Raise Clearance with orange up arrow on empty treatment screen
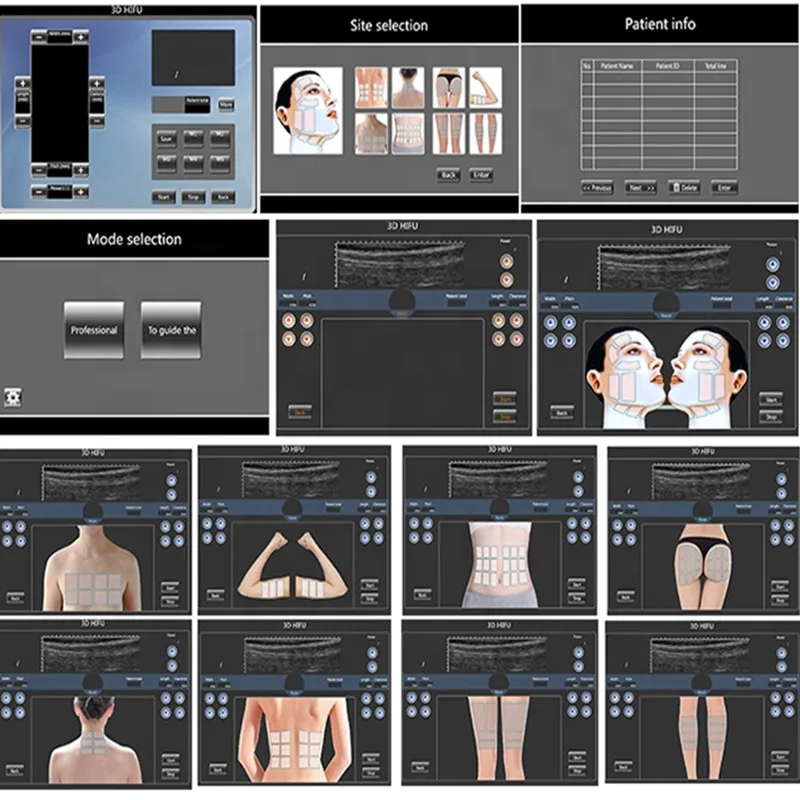This screenshot has width=800, height=800. [516, 320]
